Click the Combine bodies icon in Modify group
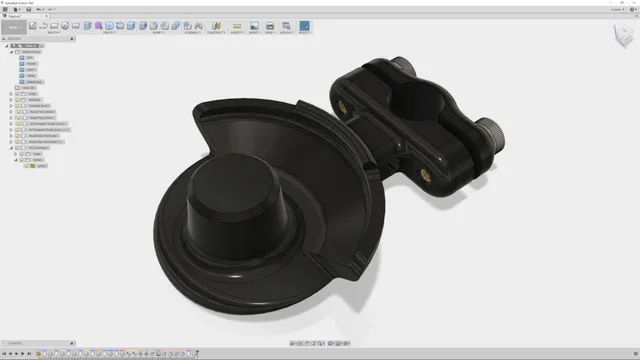 tap(176, 26)
